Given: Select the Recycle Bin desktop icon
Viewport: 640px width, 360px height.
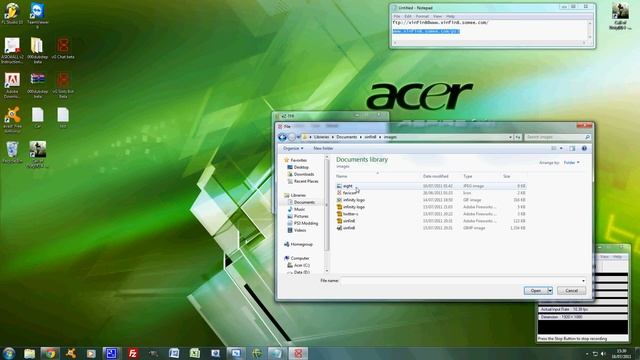Looking at the screenshot, I should 12,152.
